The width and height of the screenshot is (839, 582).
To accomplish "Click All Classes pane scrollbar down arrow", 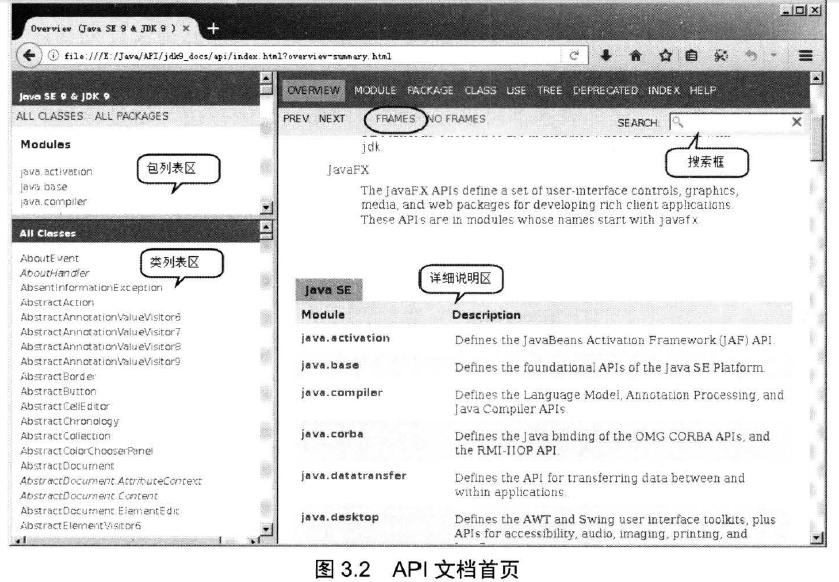I will (x=266, y=530).
